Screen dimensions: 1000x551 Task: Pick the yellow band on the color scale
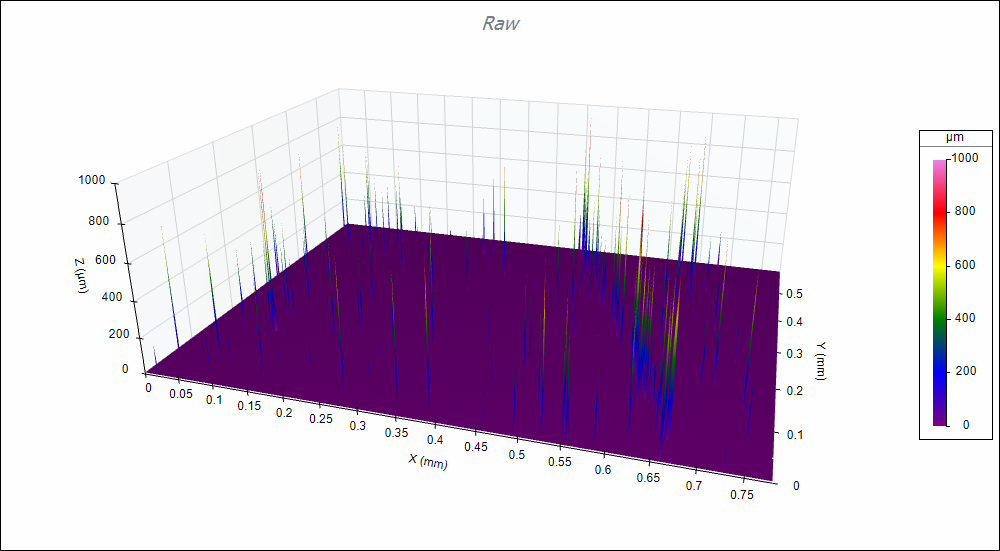coord(939,264)
